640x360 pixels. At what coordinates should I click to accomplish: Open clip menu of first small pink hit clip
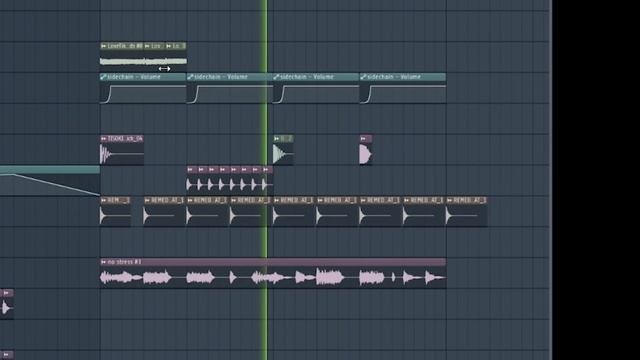click(x=190, y=169)
